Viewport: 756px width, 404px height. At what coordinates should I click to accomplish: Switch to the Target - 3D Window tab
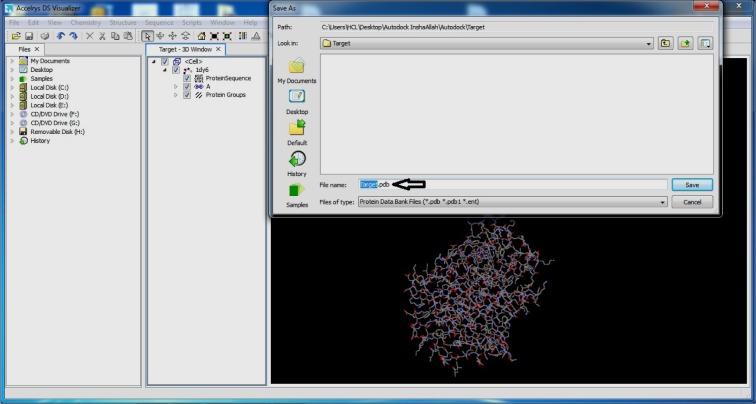[183, 49]
